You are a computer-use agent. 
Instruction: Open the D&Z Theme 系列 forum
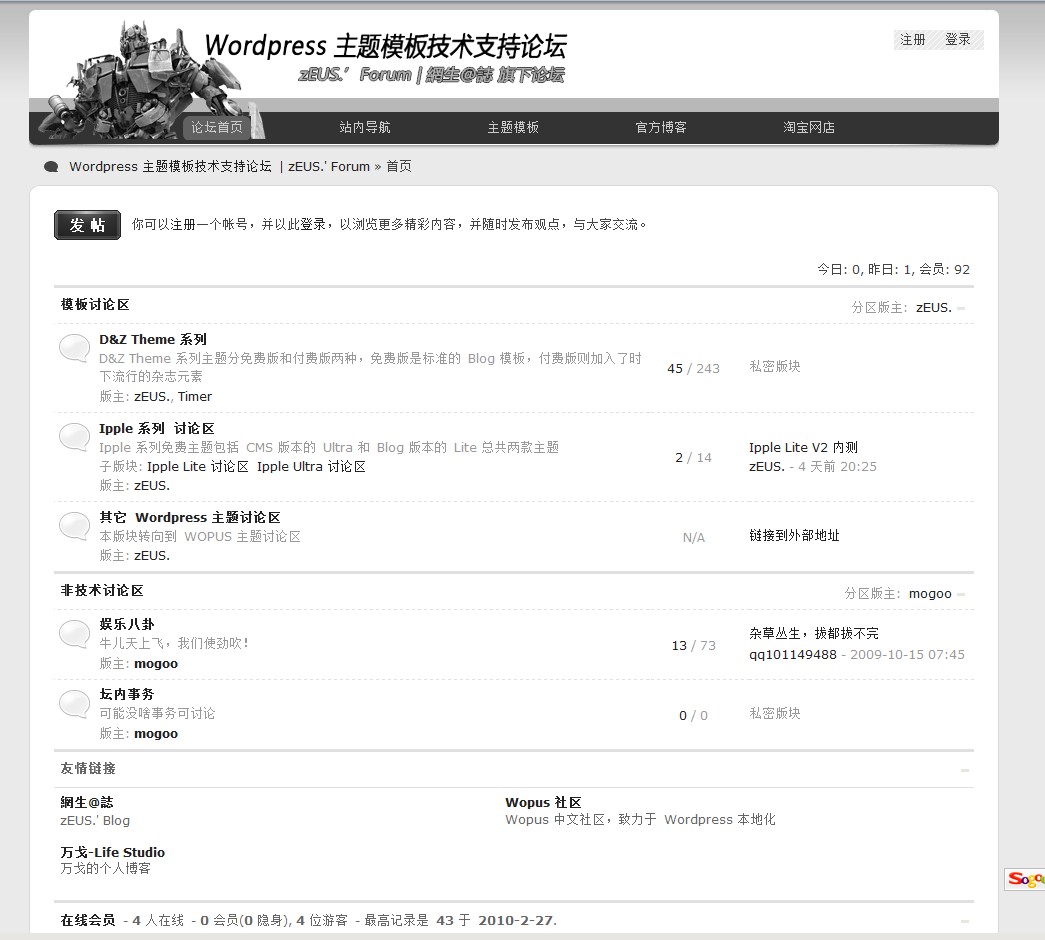click(x=153, y=339)
